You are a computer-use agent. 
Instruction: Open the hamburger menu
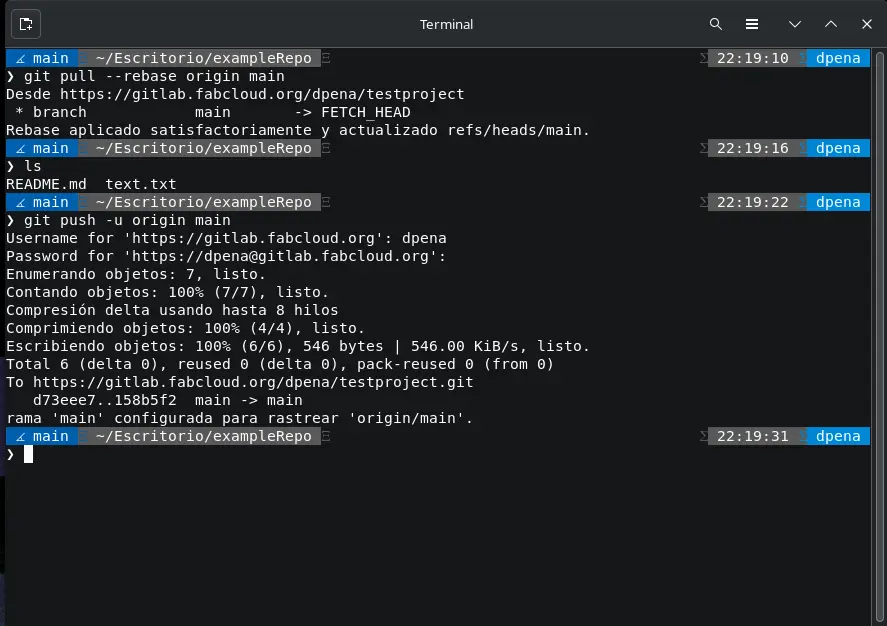[752, 24]
